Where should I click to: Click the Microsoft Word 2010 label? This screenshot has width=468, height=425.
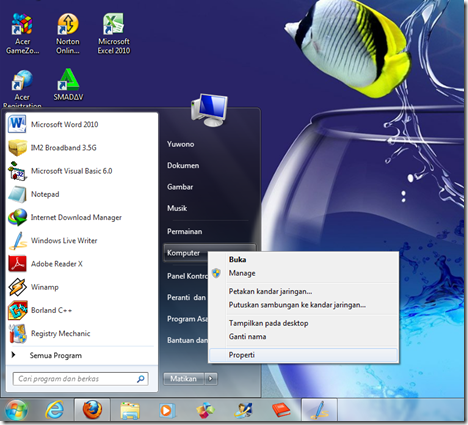(64, 124)
